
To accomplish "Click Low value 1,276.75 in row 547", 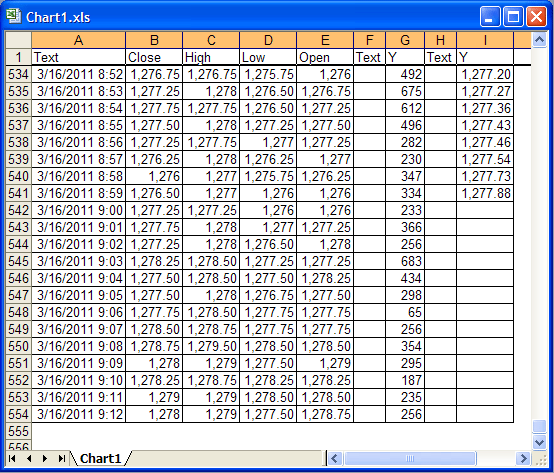I will (x=268, y=295).
